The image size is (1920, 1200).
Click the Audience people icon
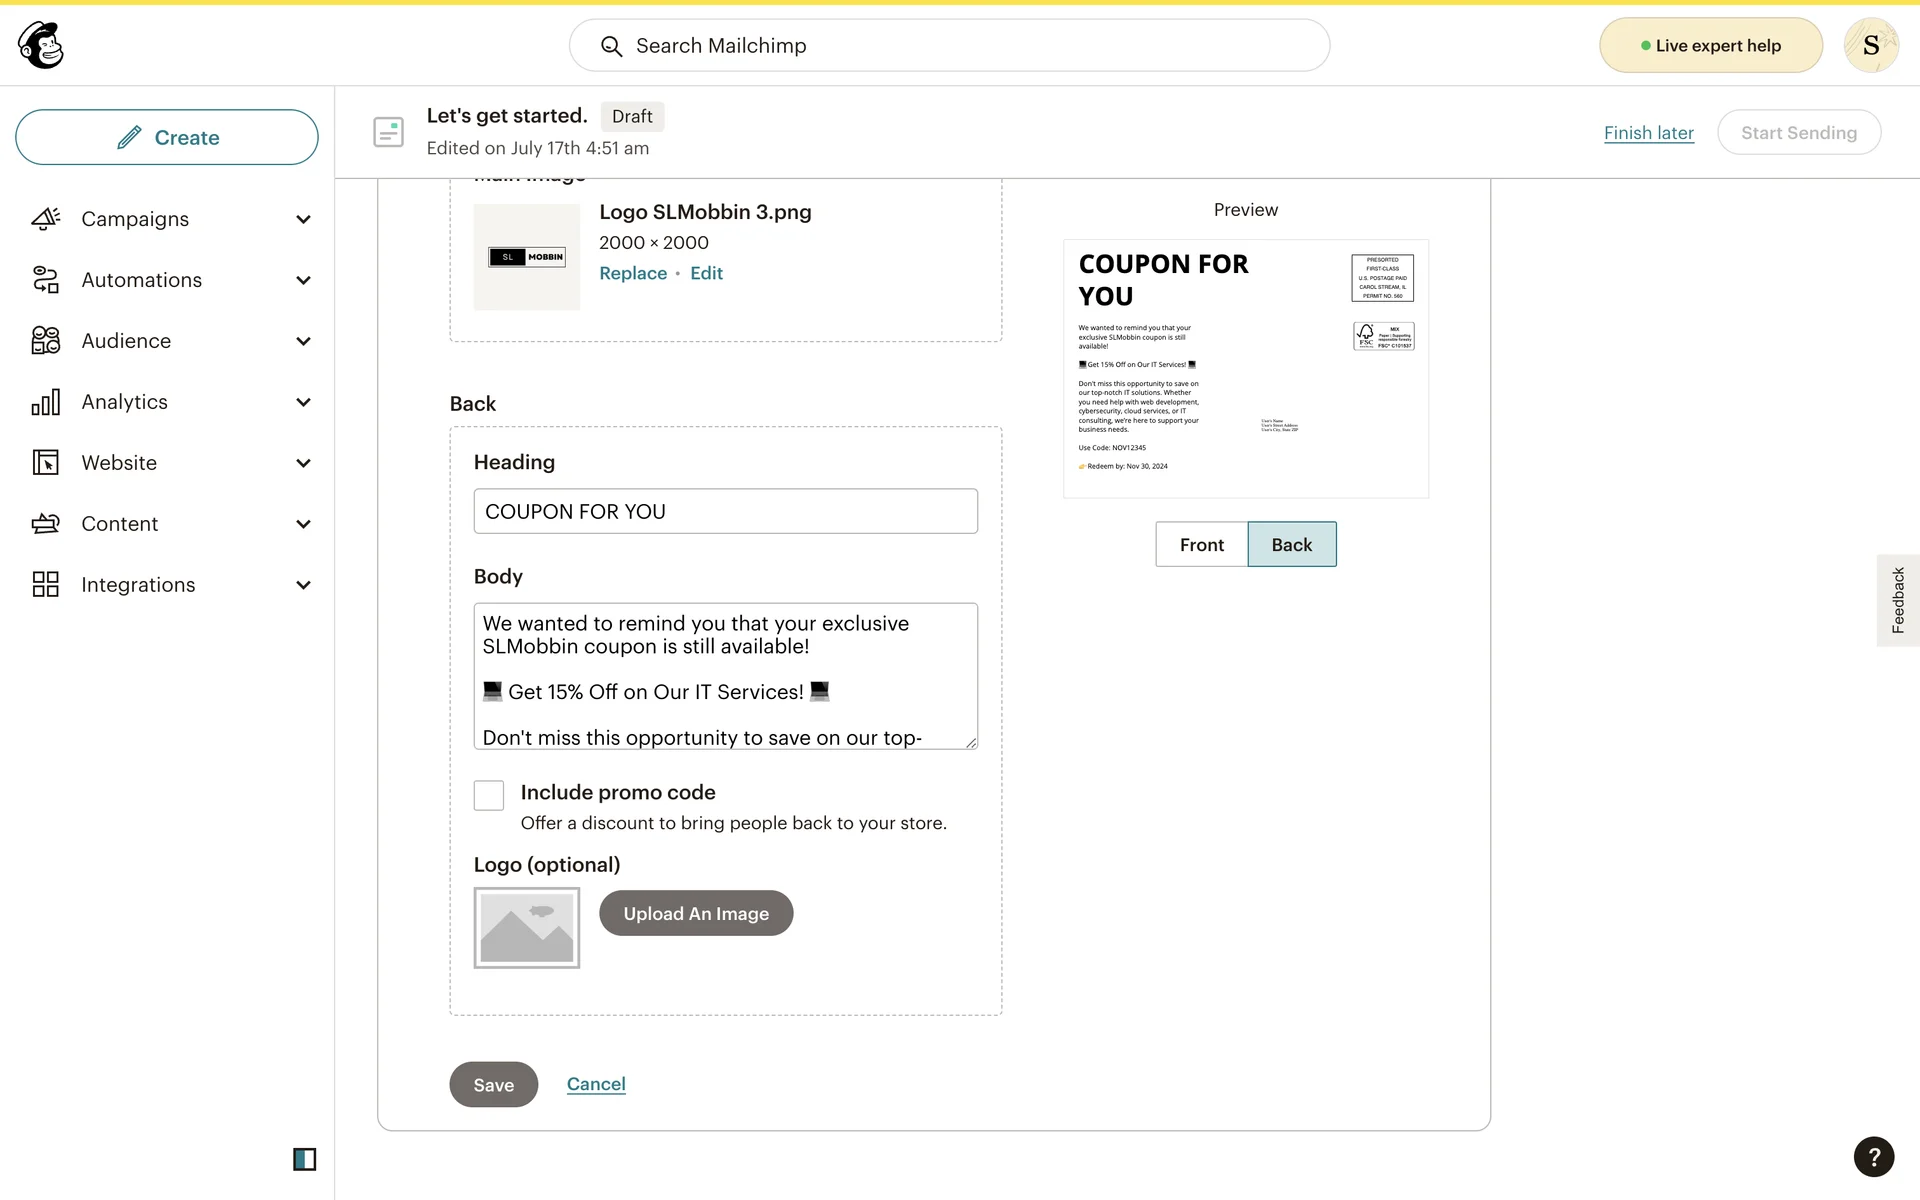click(x=46, y=341)
